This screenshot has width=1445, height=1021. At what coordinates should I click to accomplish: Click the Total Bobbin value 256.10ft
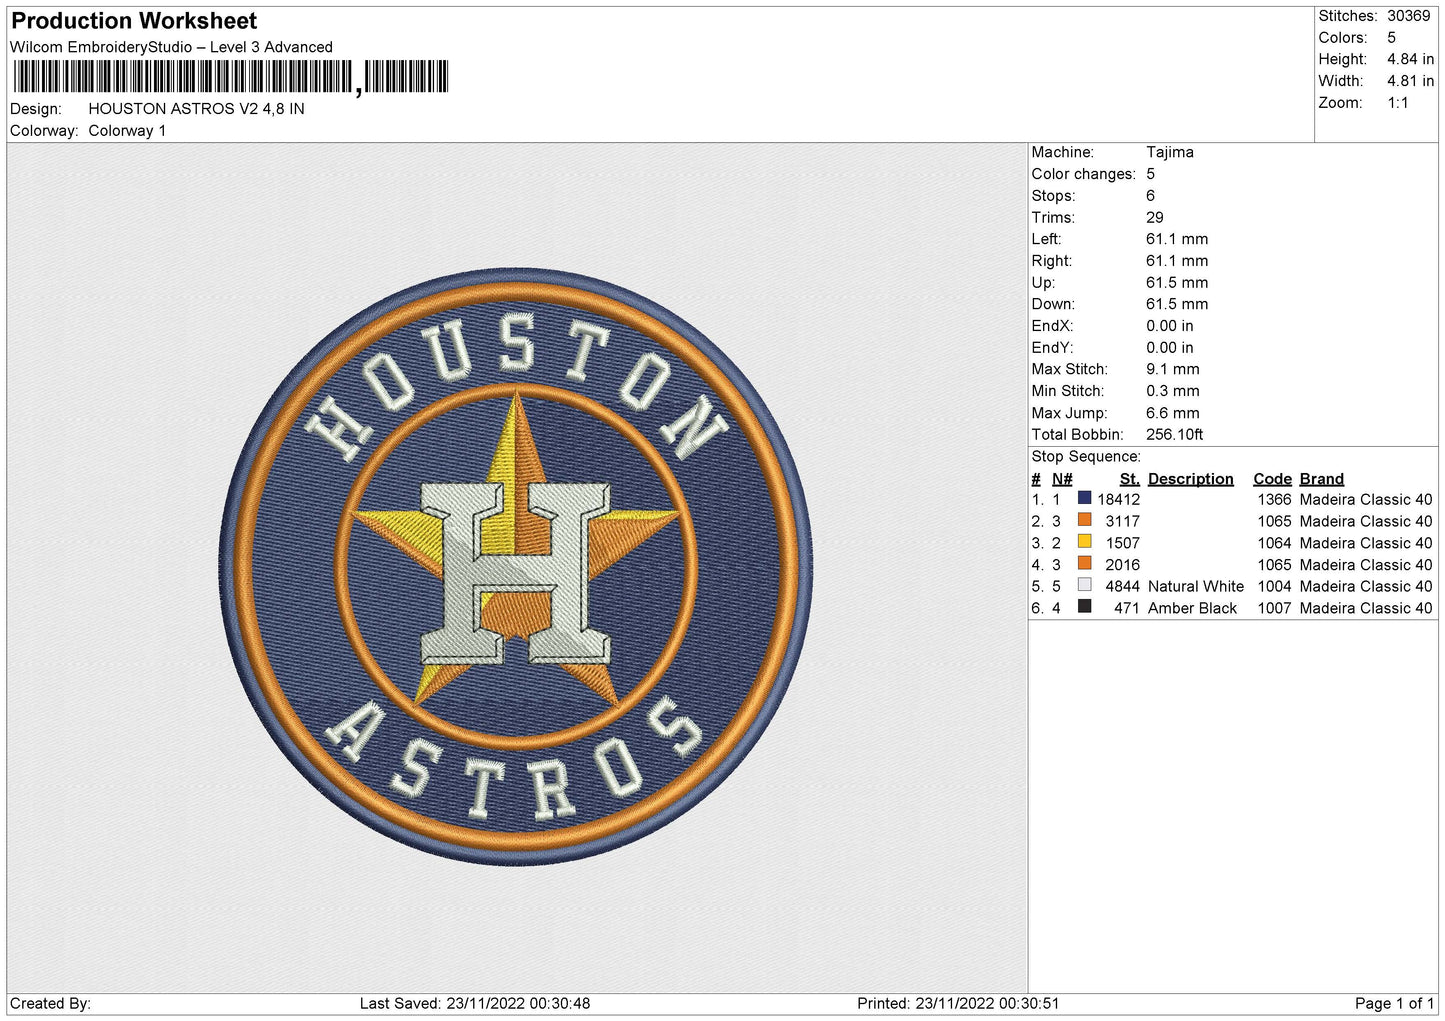click(1175, 435)
